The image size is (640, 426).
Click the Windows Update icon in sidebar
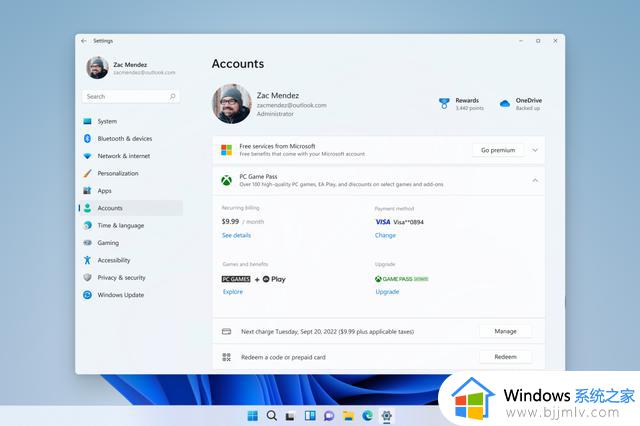coord(87,295)
